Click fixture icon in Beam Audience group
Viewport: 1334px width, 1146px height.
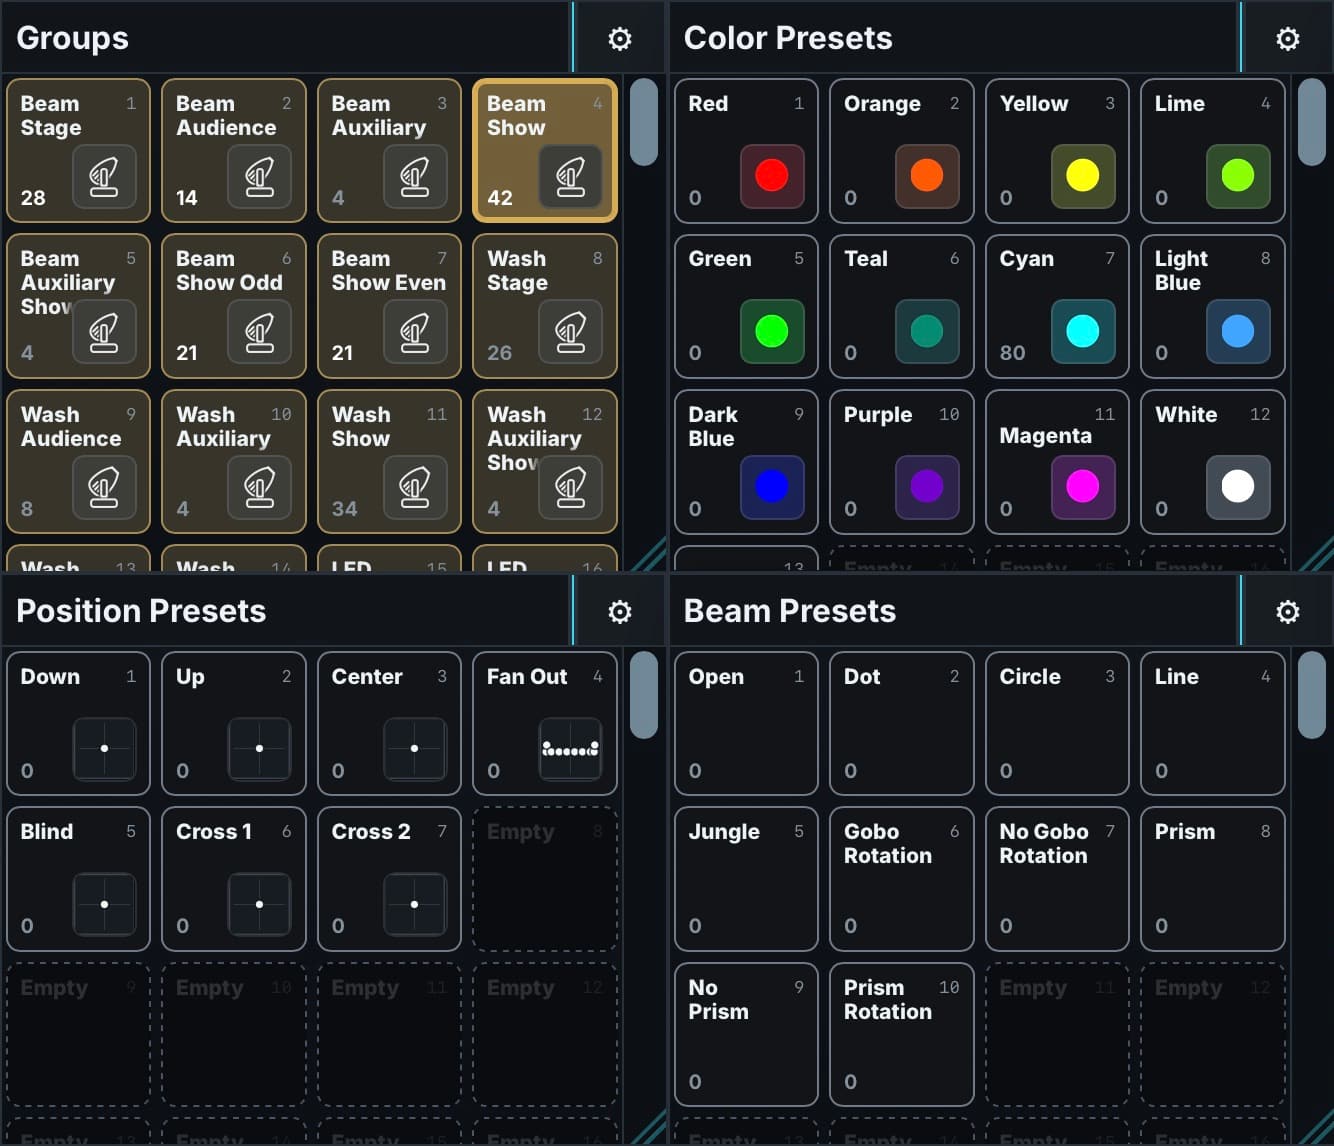[260, 176]
